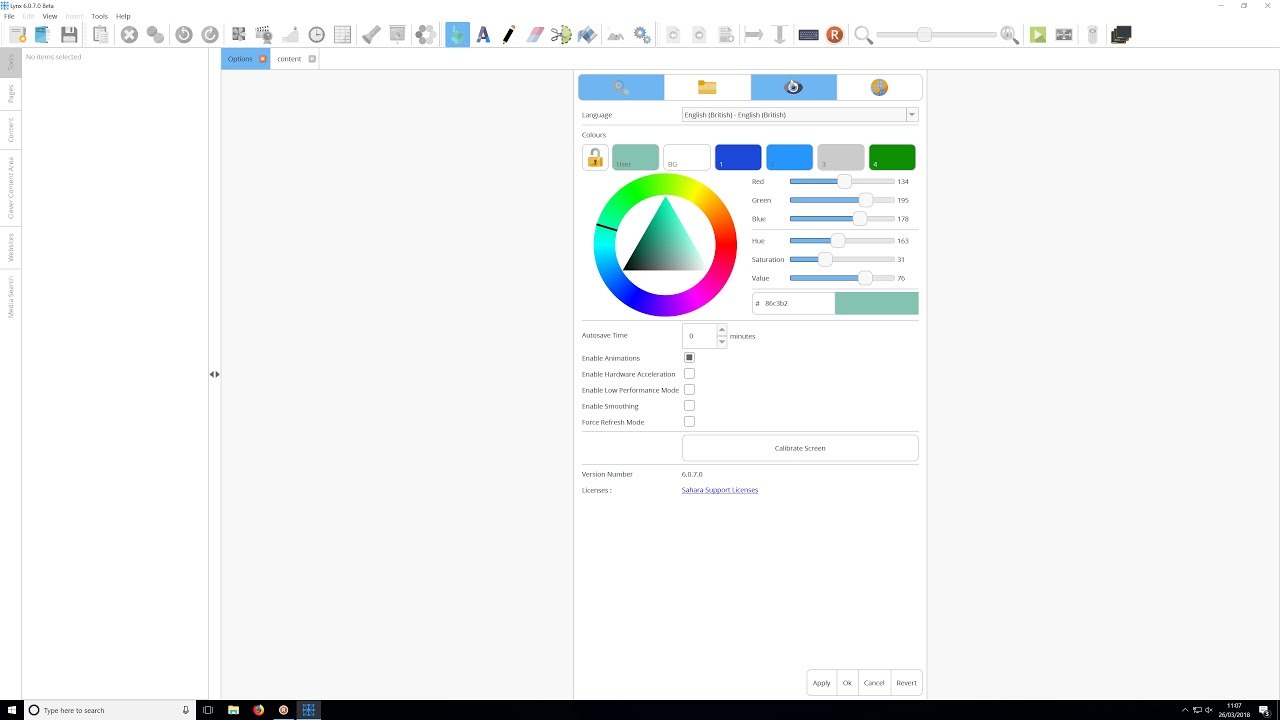The image size is (1280, 720).
Task: Click the floppy disk save icon
Action: (69, 35)
